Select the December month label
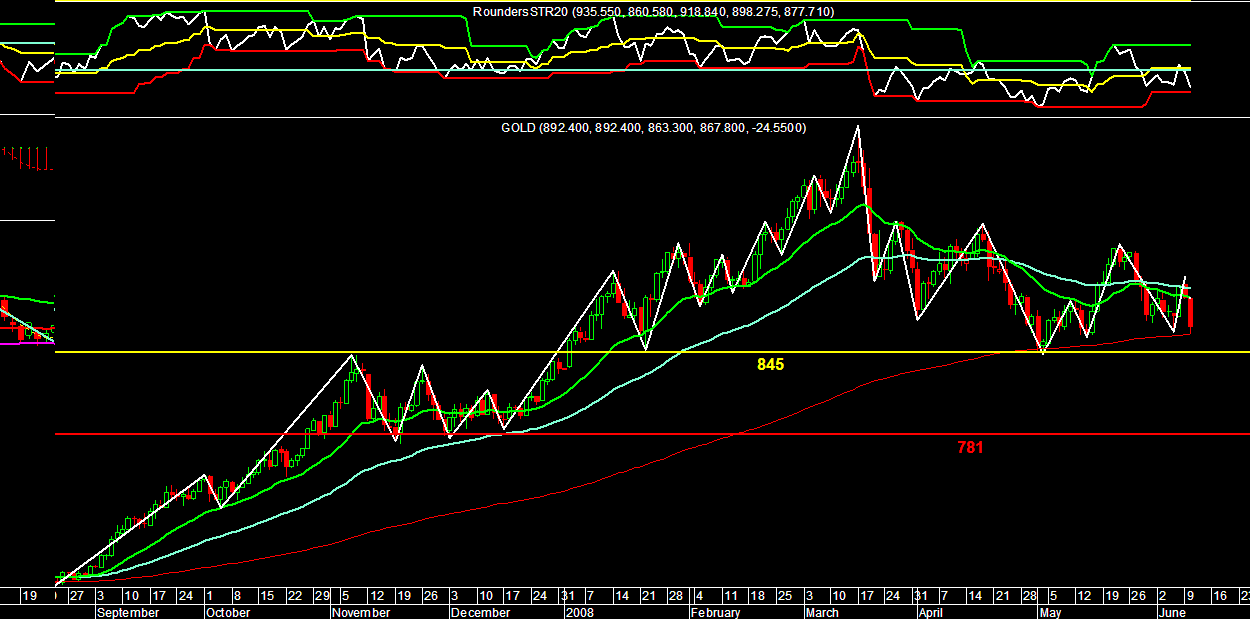 click(x=481, y=612)
